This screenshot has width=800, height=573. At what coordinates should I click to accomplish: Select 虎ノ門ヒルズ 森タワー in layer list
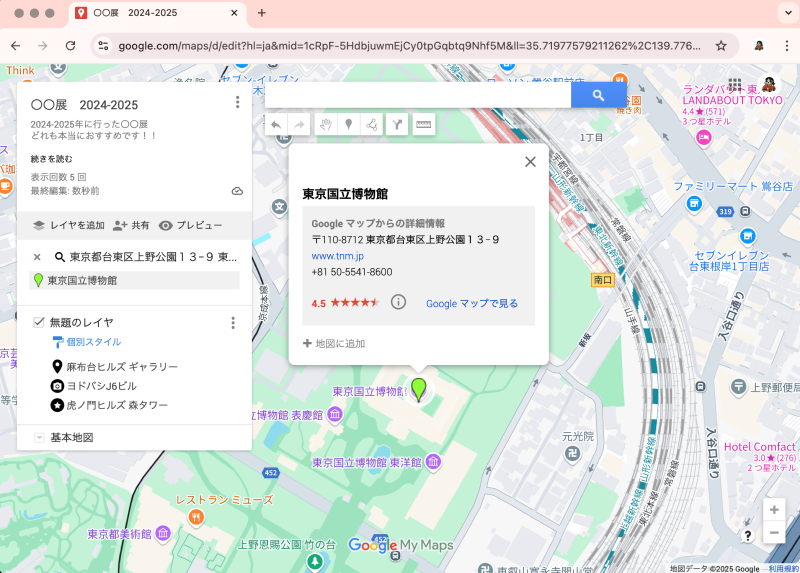tap(109, 405)
